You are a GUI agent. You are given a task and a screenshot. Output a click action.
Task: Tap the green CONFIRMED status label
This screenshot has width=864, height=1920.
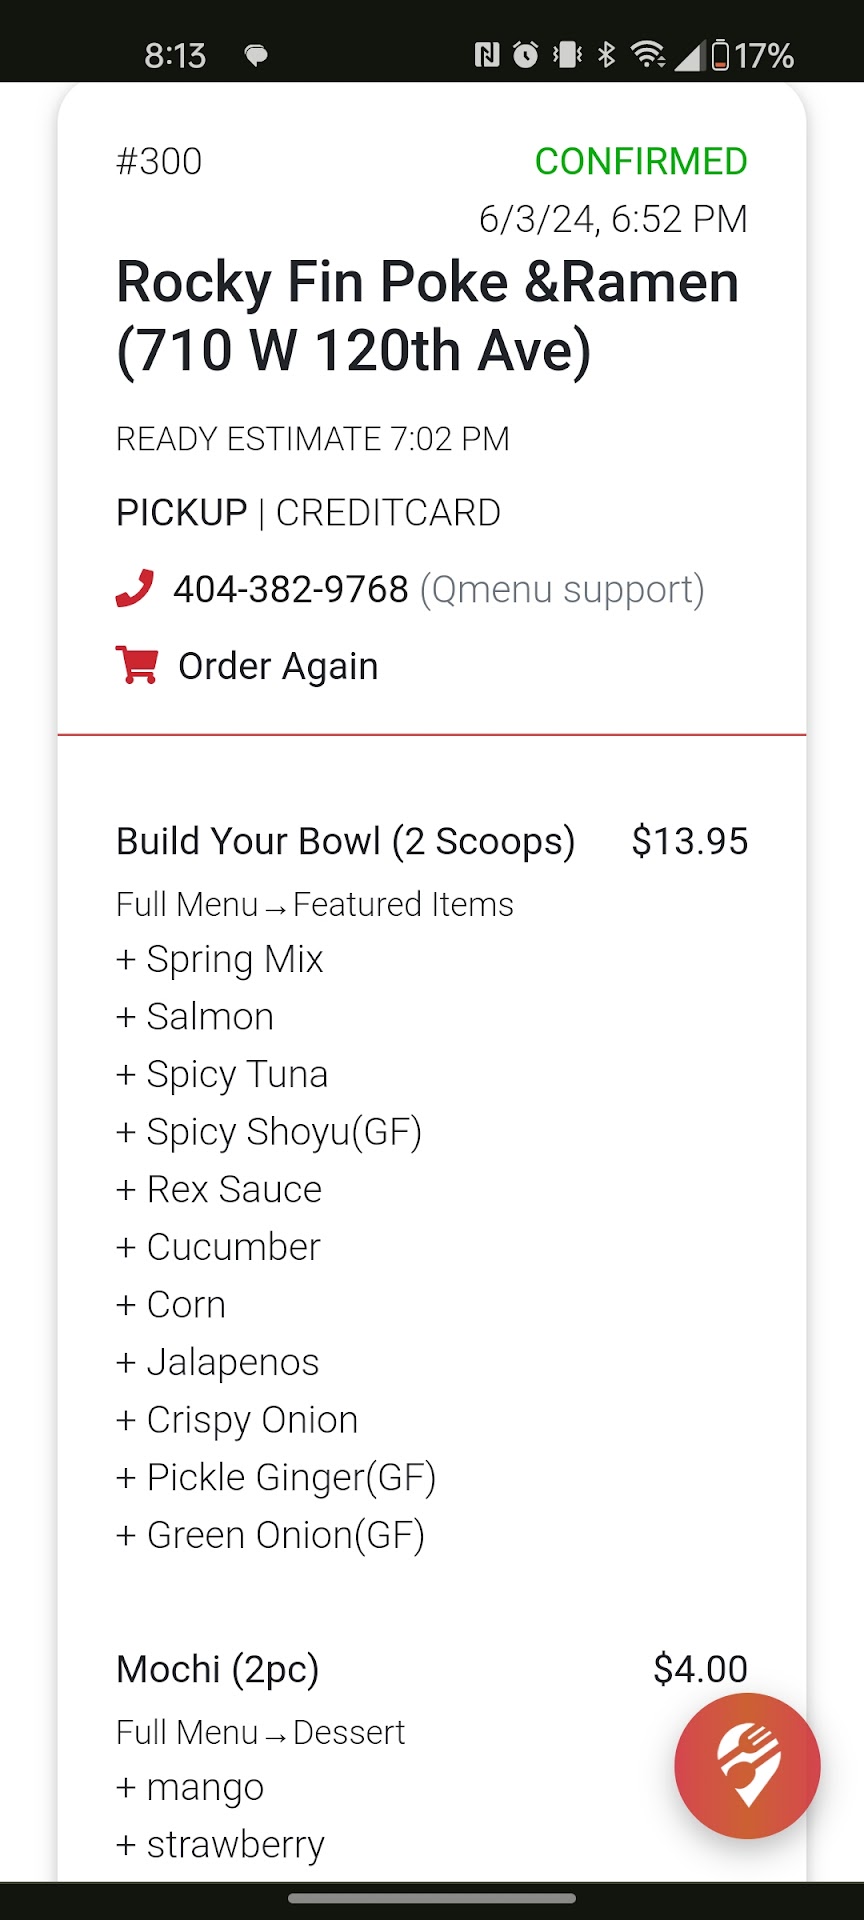click(x=641, y=161)
